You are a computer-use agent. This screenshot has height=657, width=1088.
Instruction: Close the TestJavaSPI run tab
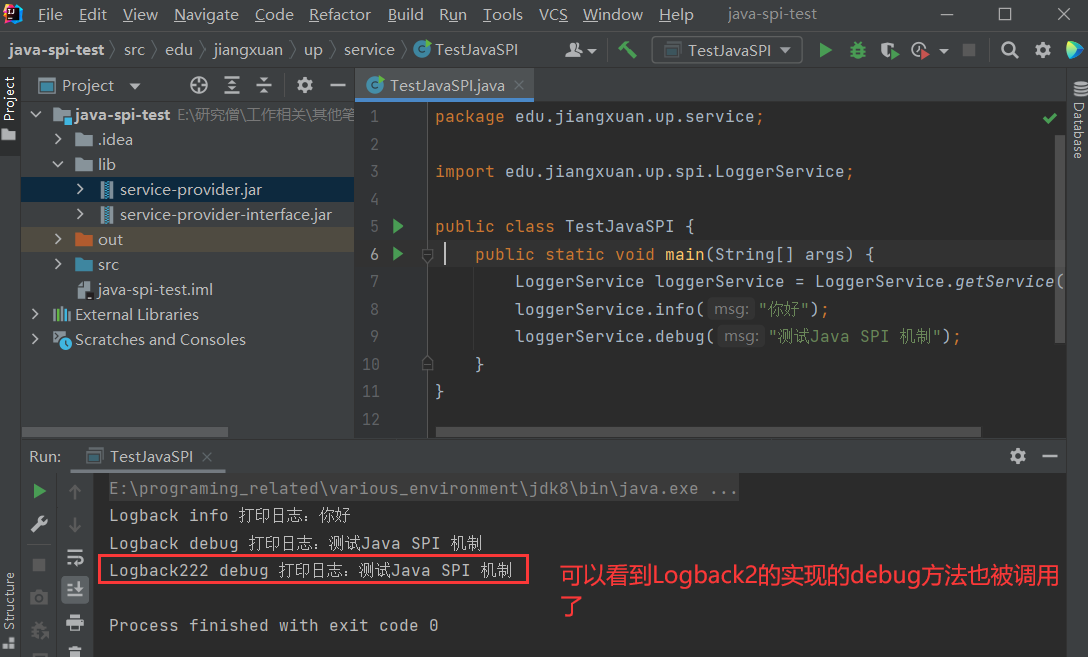207,457
